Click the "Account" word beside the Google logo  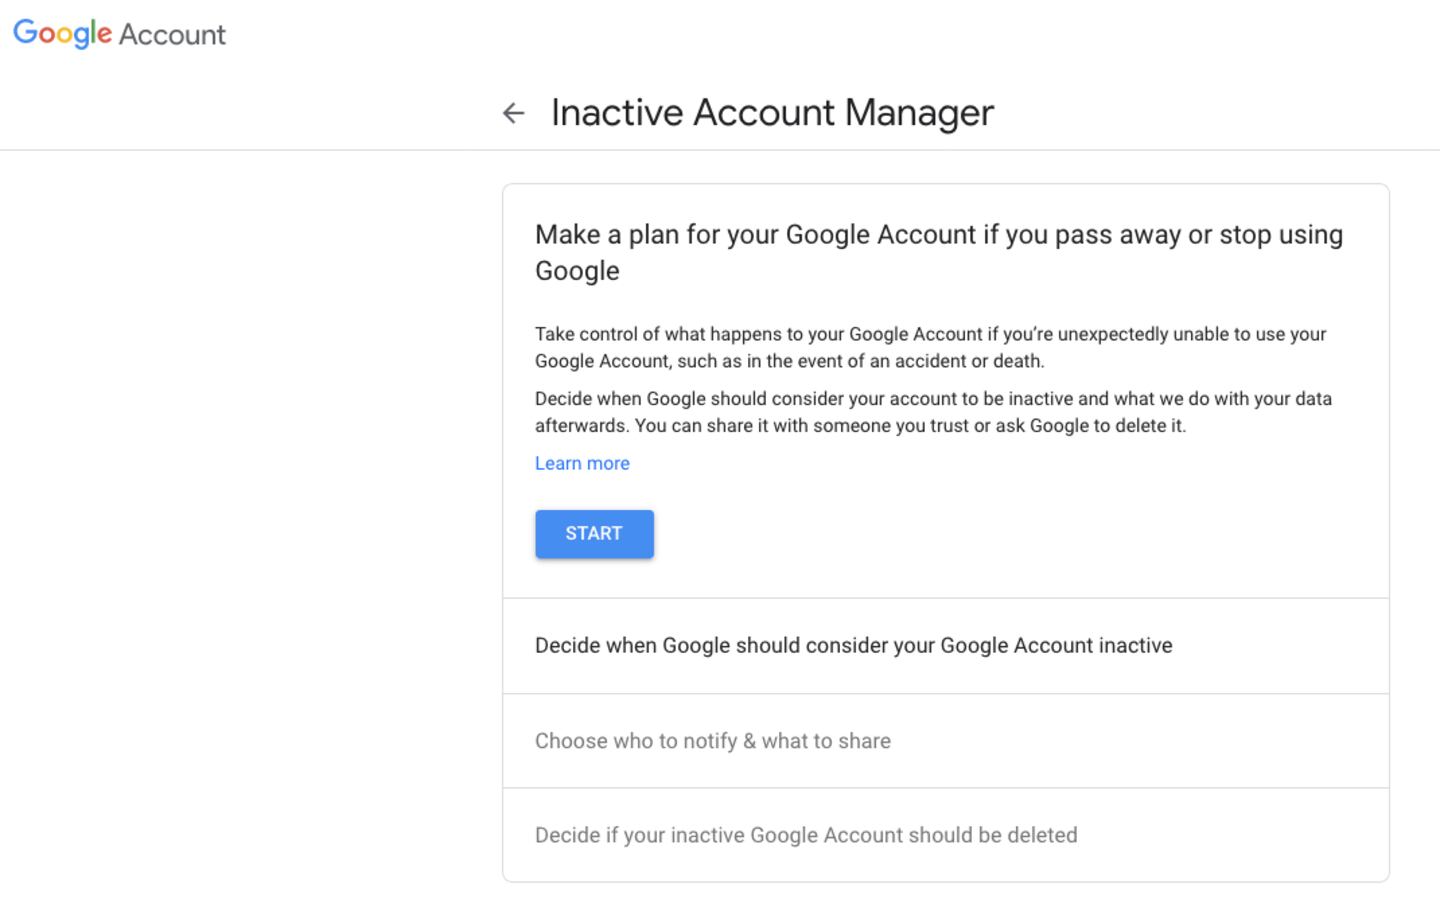pyautogui.click(x=172, y=35)
